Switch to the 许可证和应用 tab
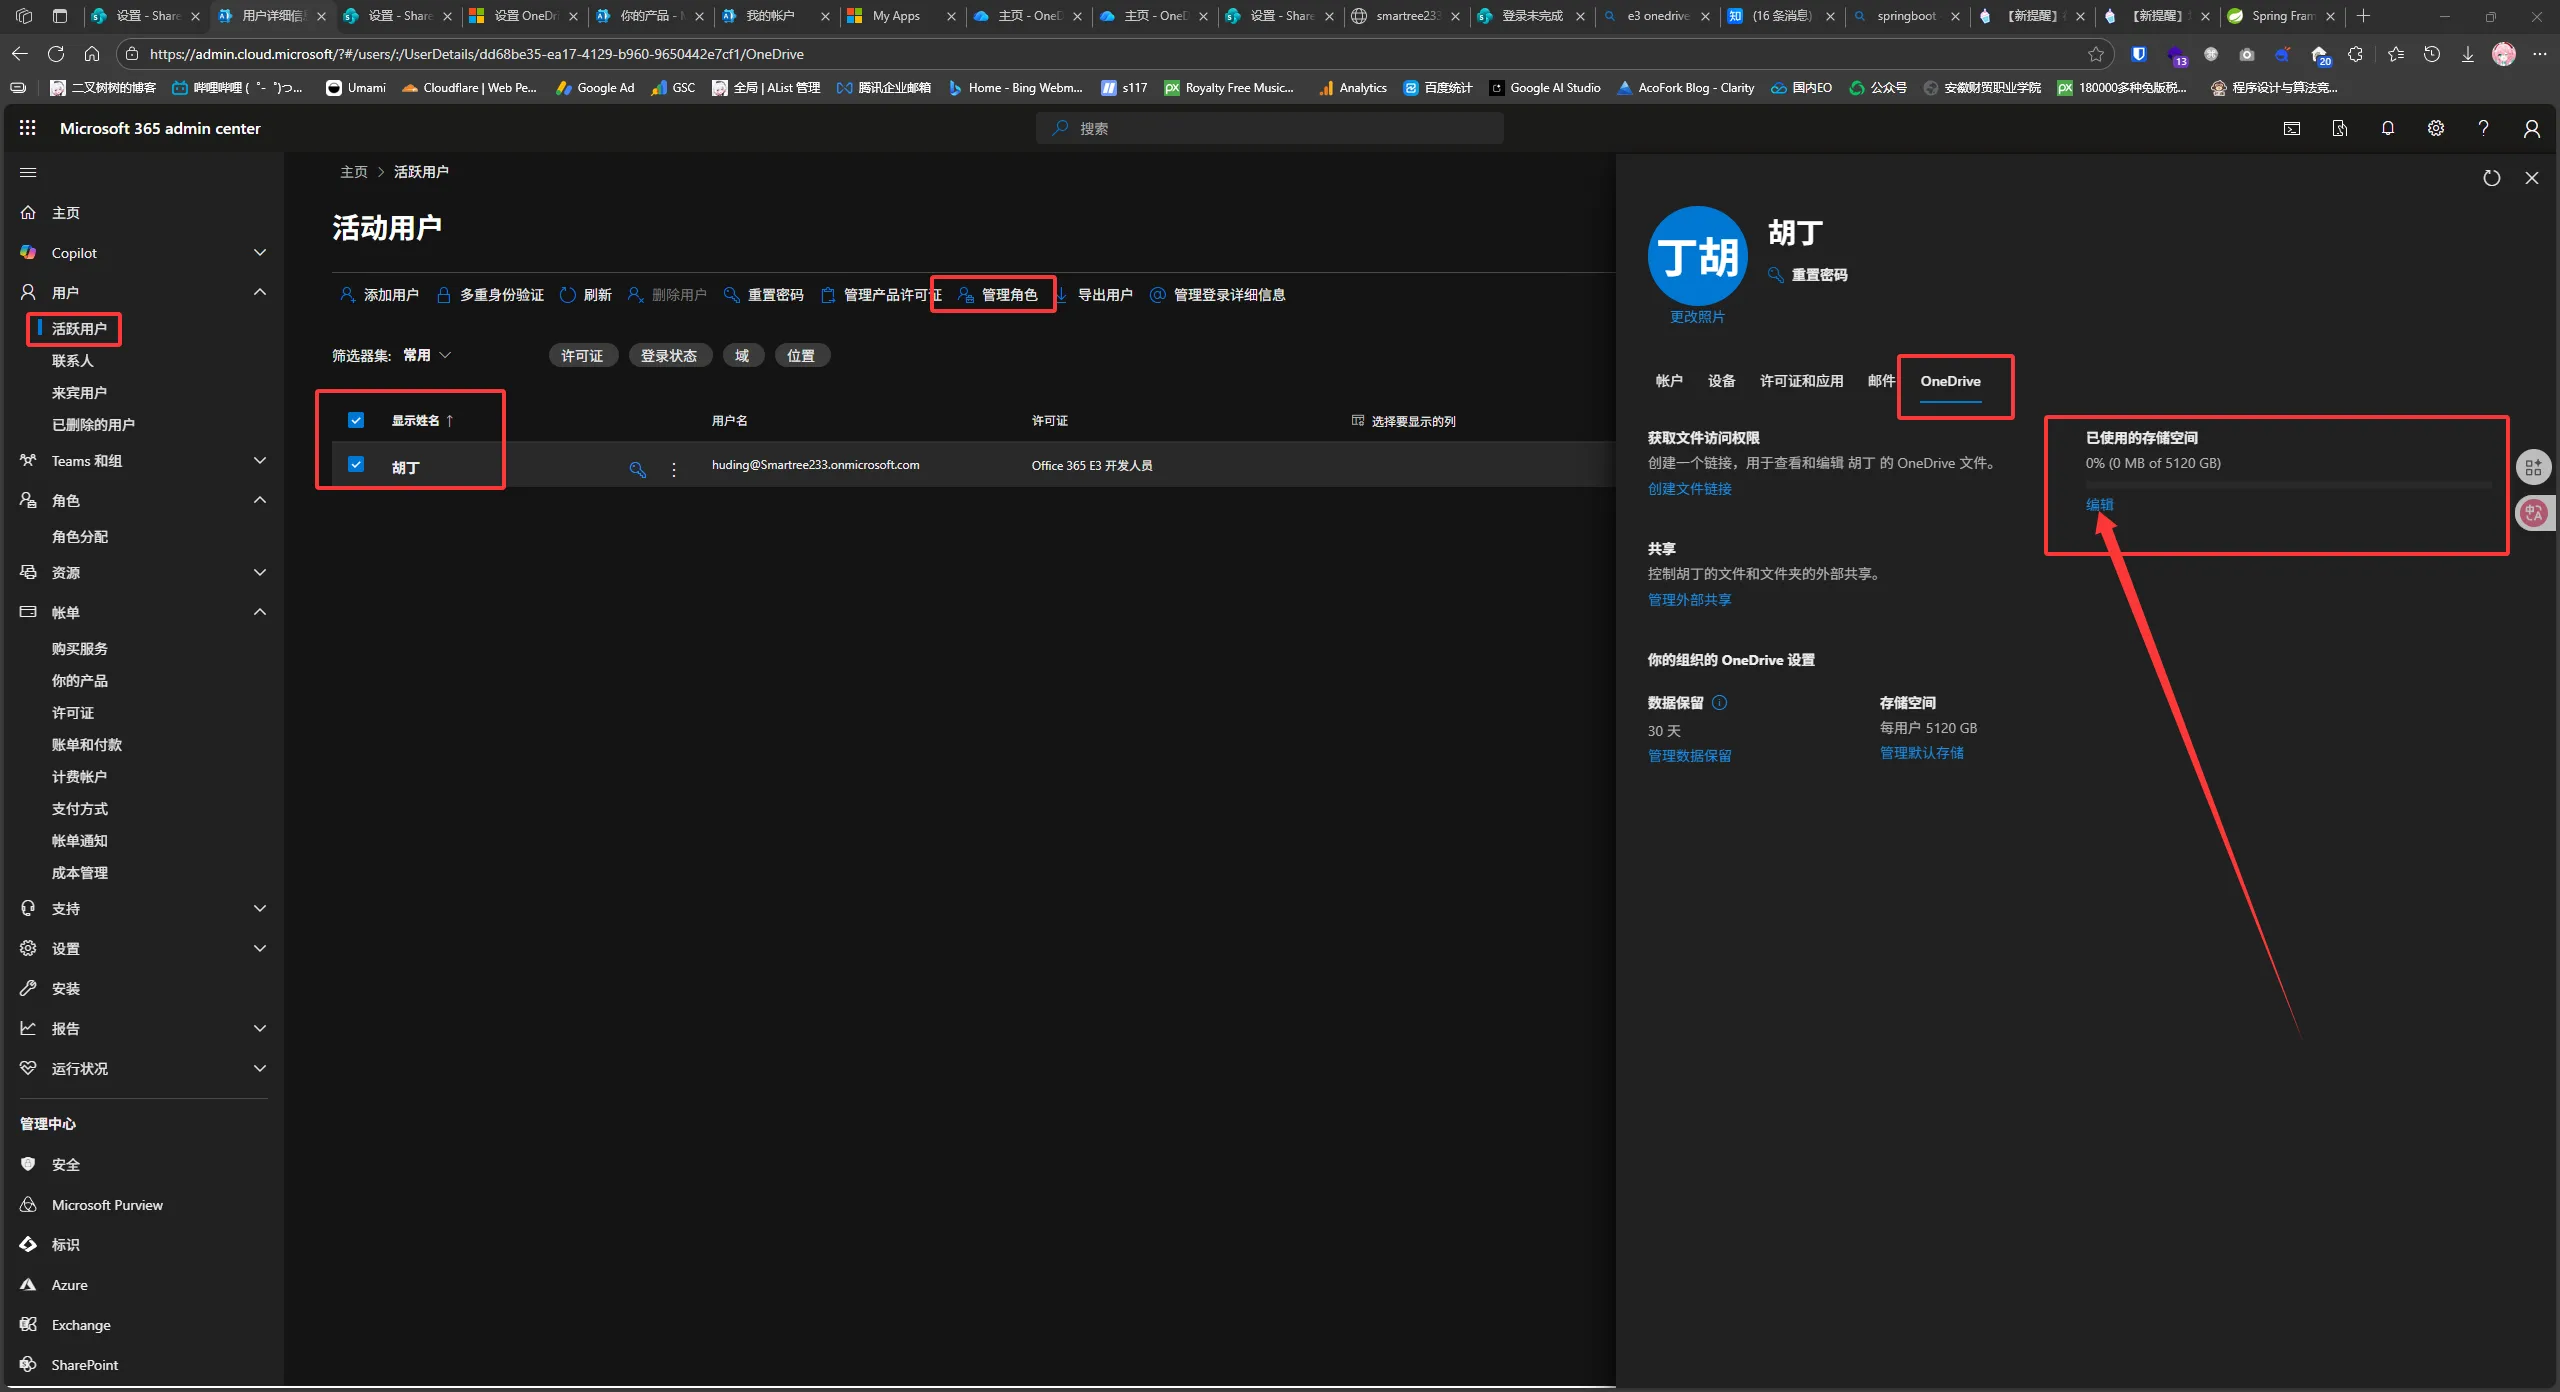The height and width of the screenshot is (1392, 2560). (x=1801, y=381)
